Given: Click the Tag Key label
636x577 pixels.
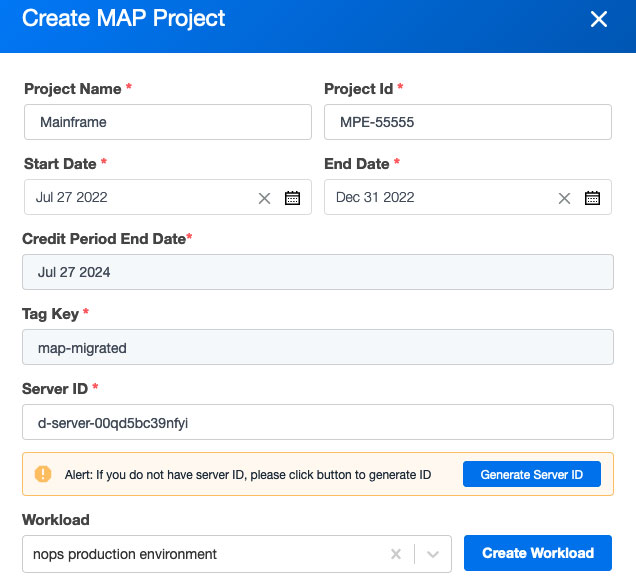Looking at the screenshot, I should (51, 314).
